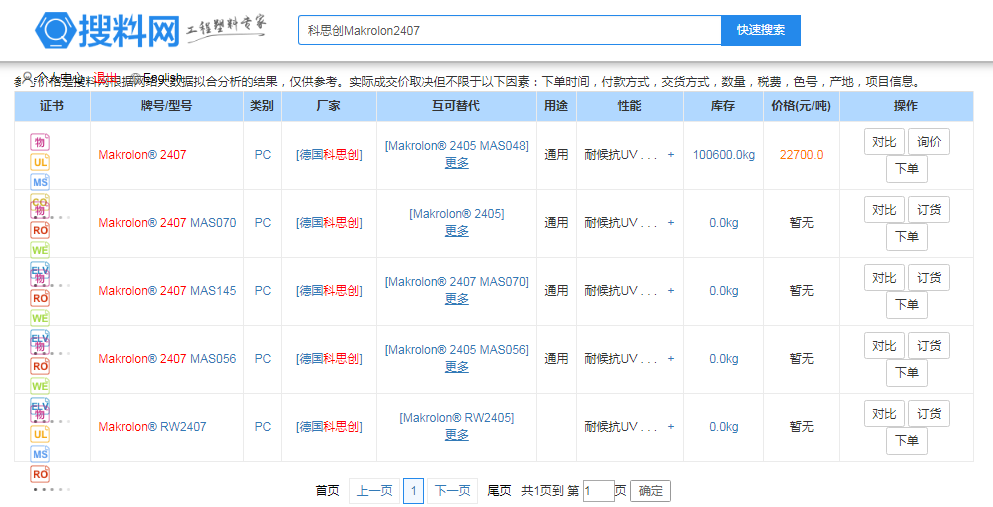
Task: Go to 下一页 in pagination
Action: click(452, 491)
